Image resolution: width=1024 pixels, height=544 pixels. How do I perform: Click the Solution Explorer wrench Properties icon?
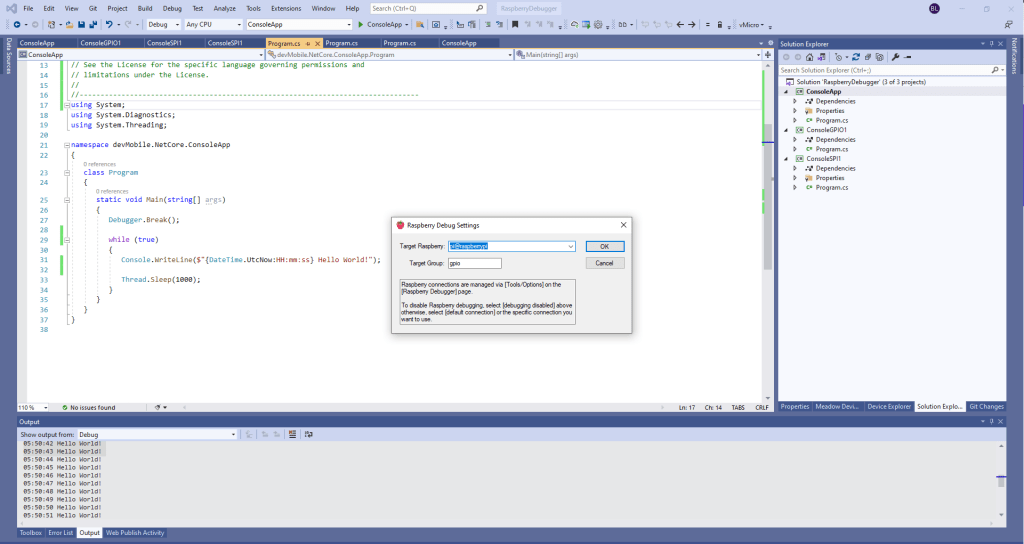[x=896, y=57]
